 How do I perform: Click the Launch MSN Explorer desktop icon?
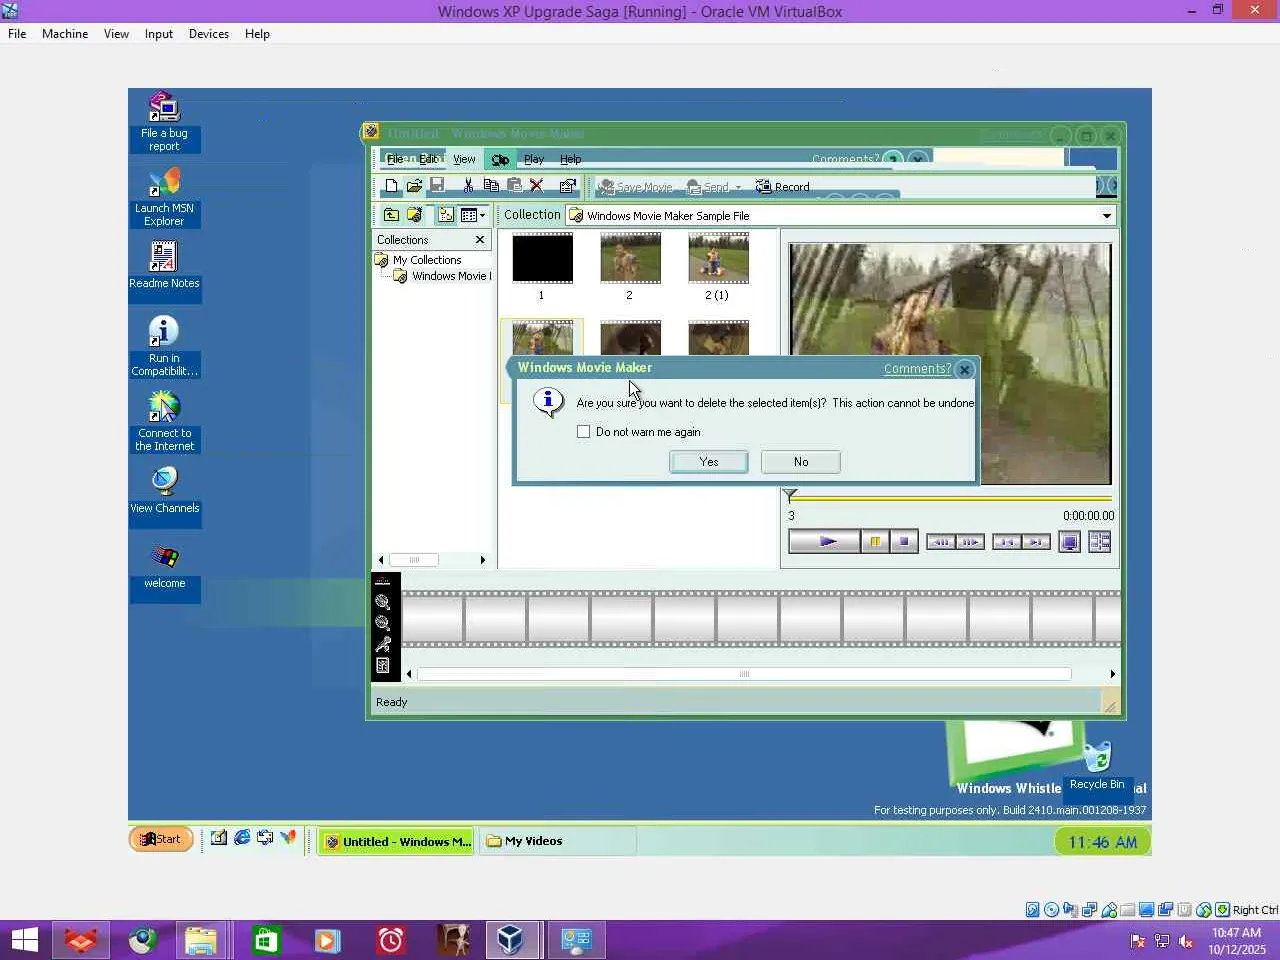click(164, 197)
